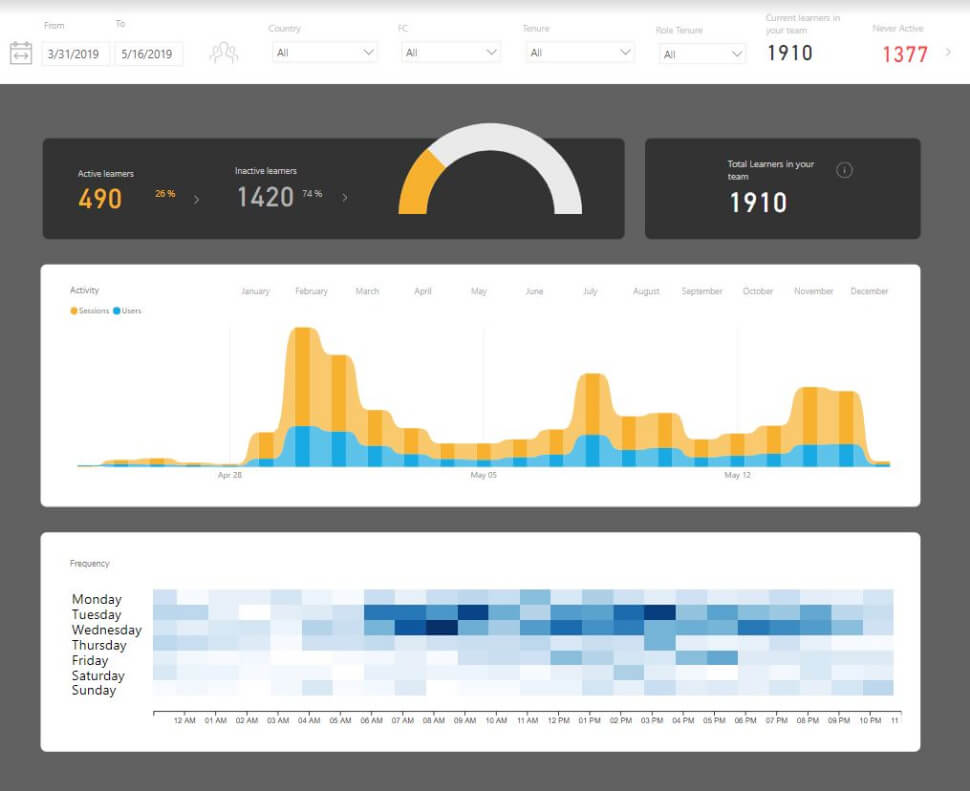The height and width of the screenshot is (791, 970).
Task: Click the arrow next to Active learners
Action: (x=196, y=199)
